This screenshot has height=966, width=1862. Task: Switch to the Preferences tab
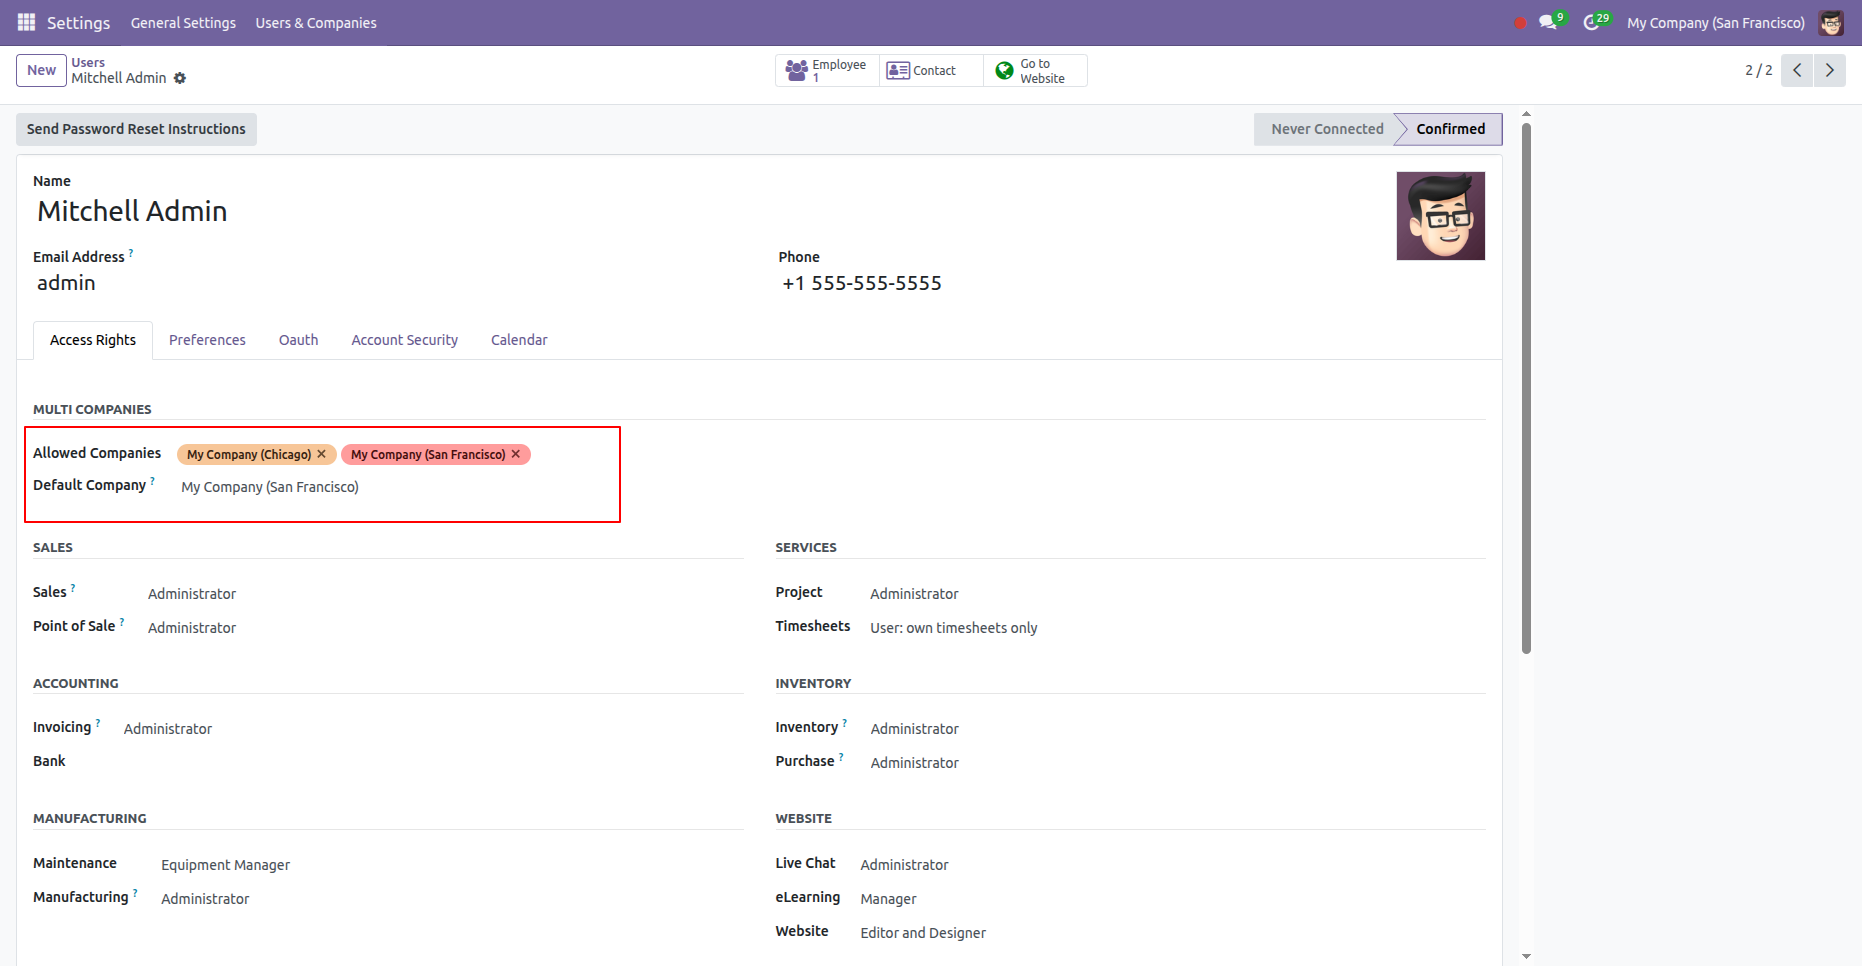207,340
